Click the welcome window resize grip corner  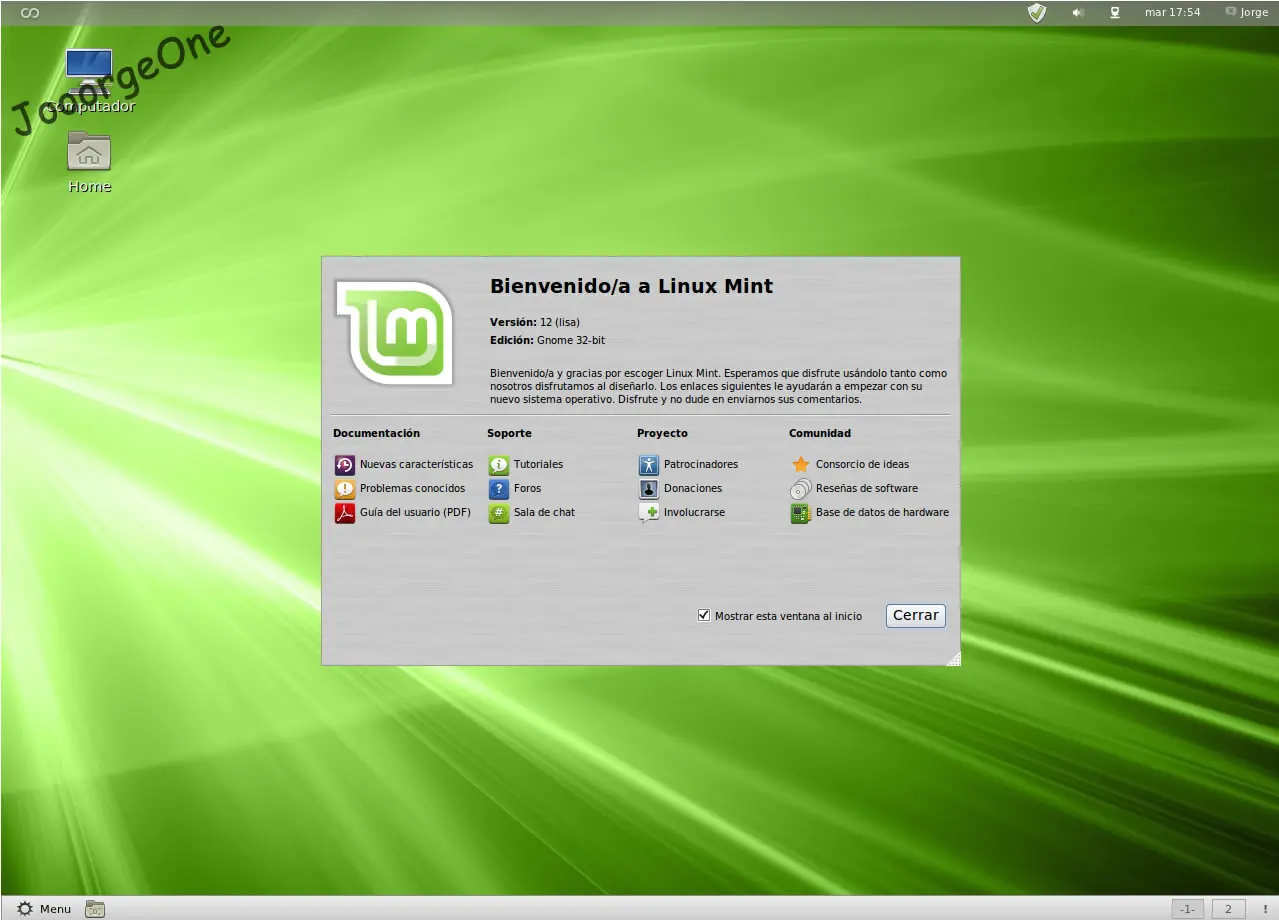953,658
